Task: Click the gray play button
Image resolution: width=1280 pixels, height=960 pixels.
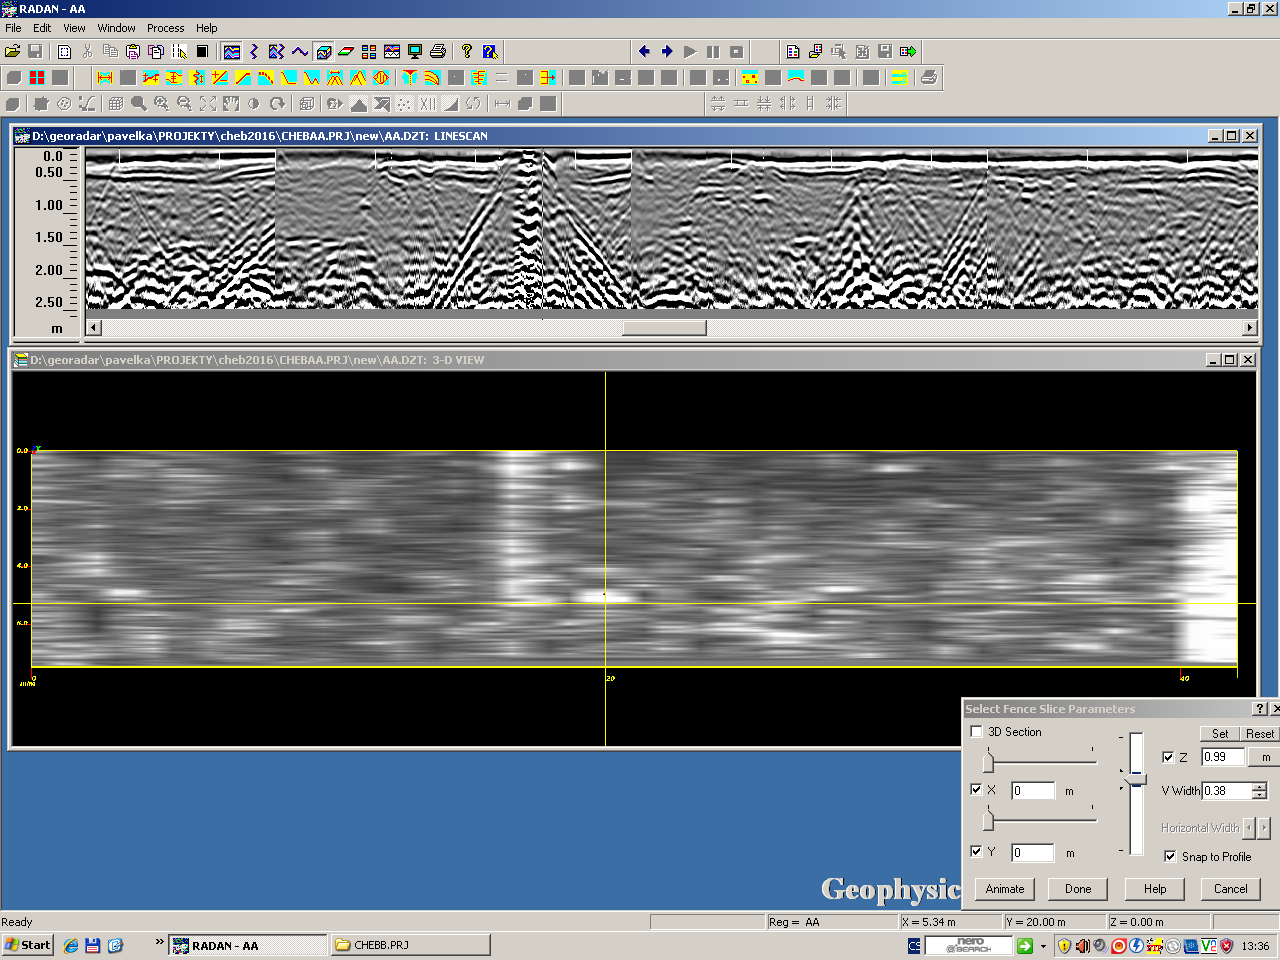Action: point(690,52)
